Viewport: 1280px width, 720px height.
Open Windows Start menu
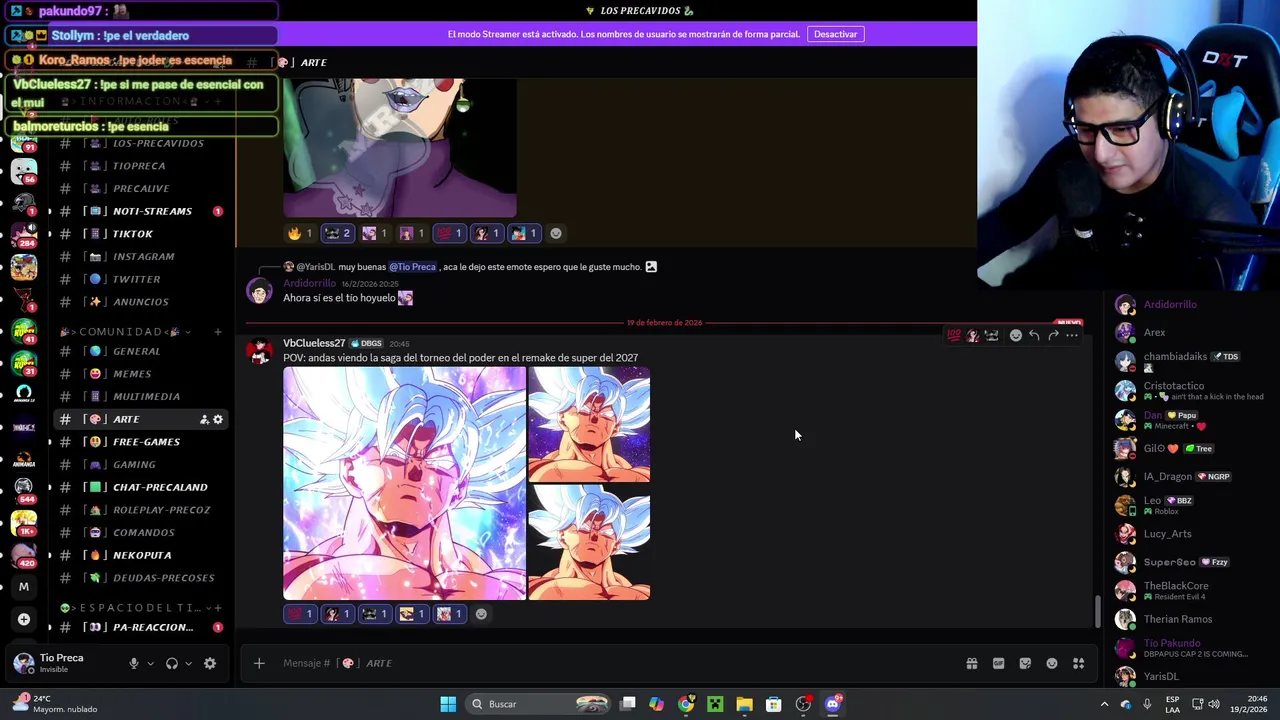pos(448,704)
